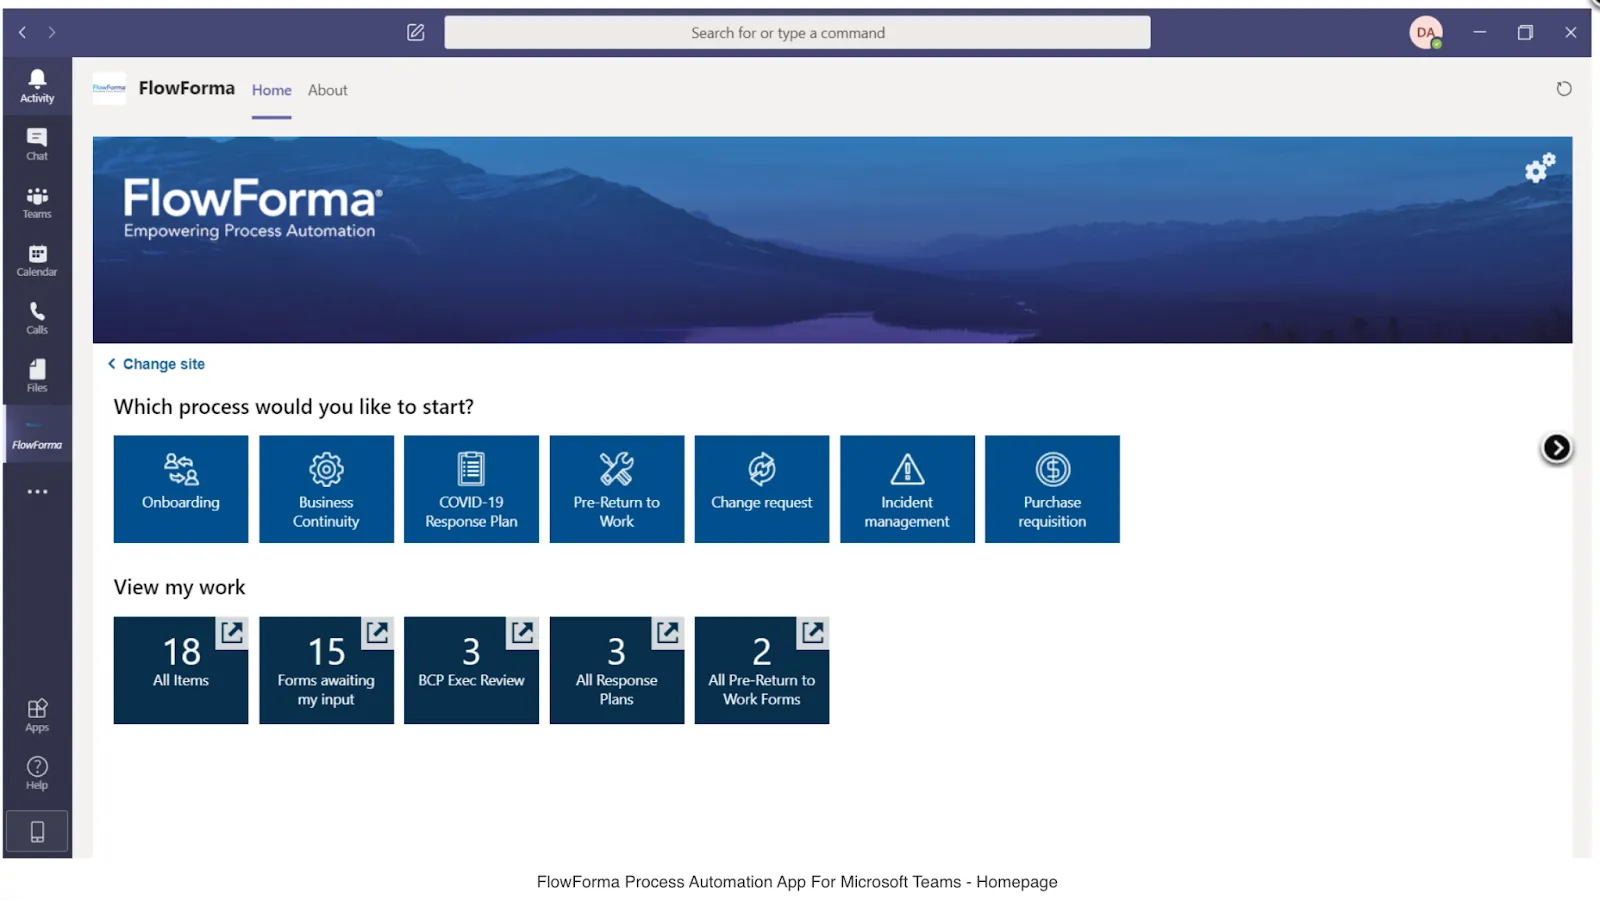Reload the FlowForma tab

point(1564,89)
